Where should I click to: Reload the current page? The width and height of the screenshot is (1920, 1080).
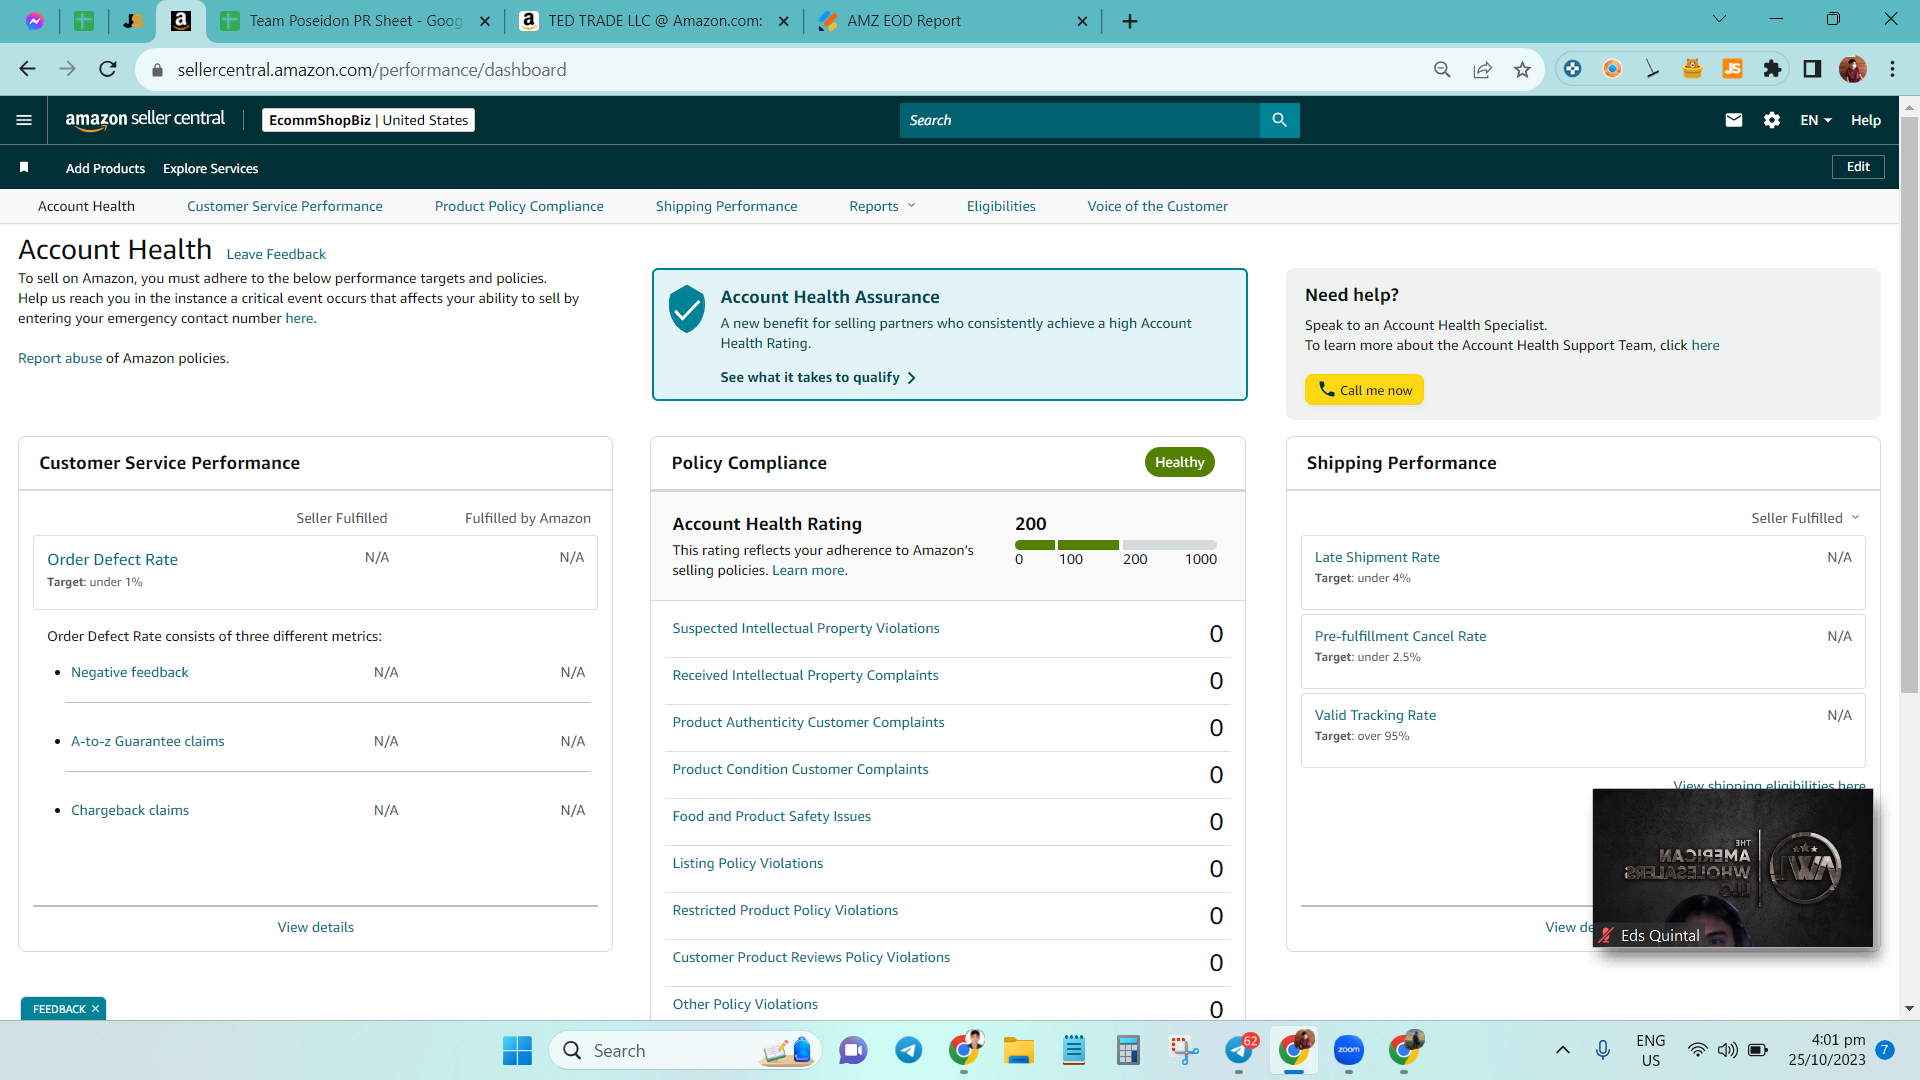coord(108,69)
